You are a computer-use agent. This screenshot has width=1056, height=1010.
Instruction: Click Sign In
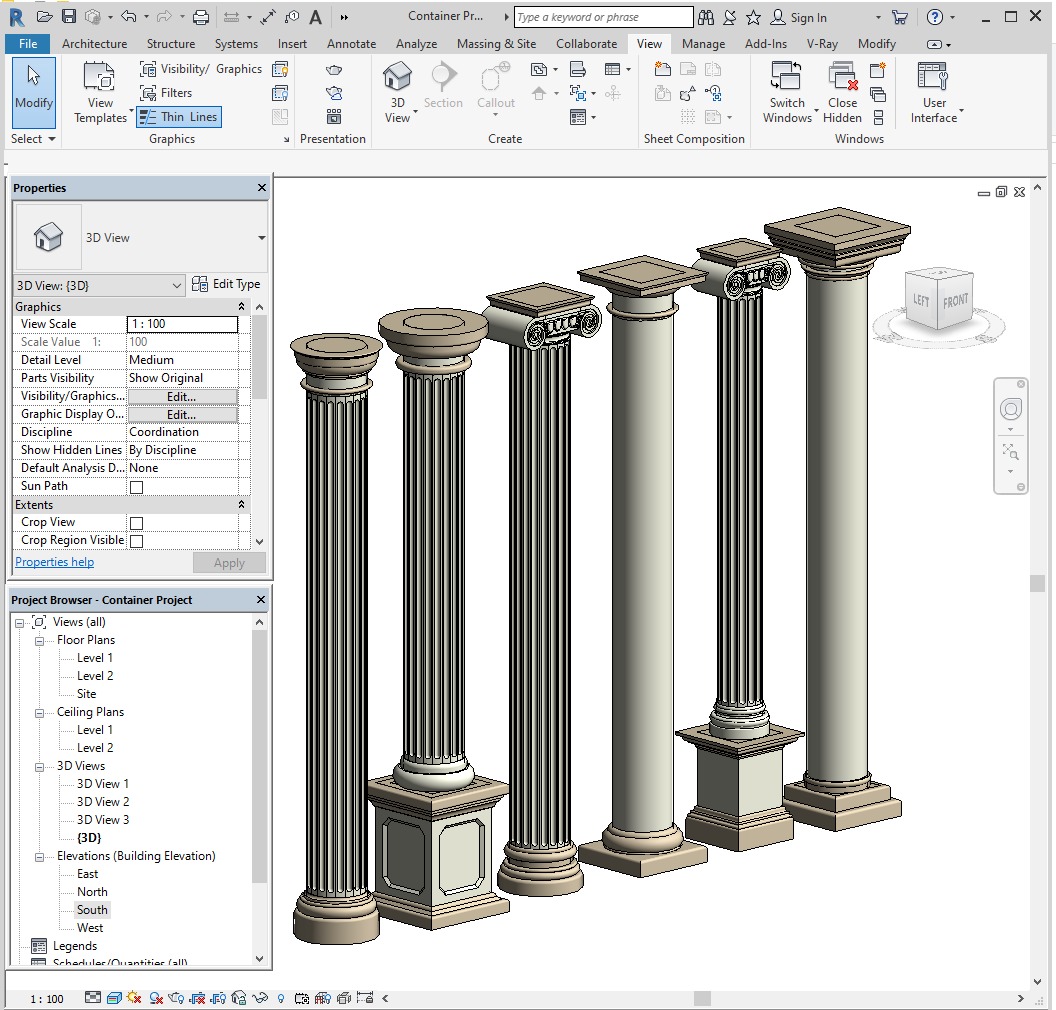[799, 18]
